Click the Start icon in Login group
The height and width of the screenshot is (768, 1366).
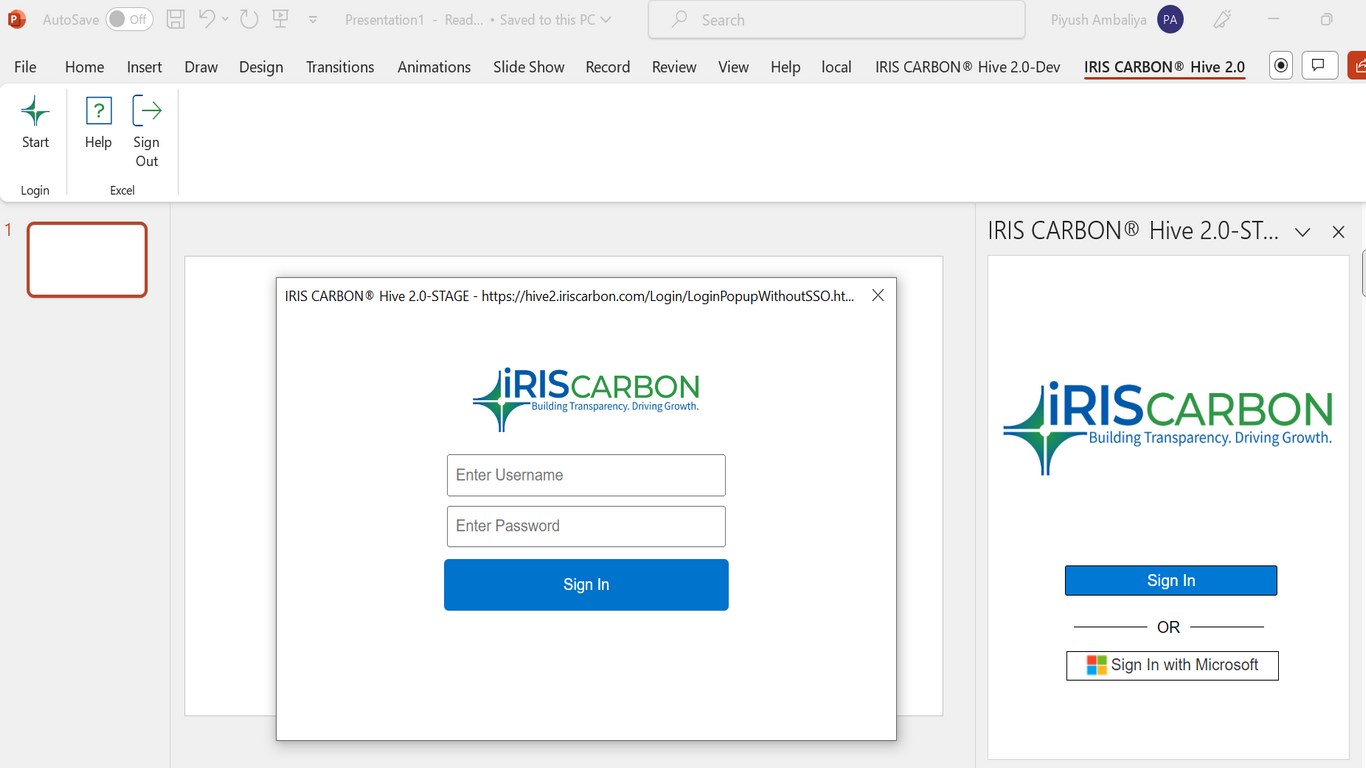[35, 123]
